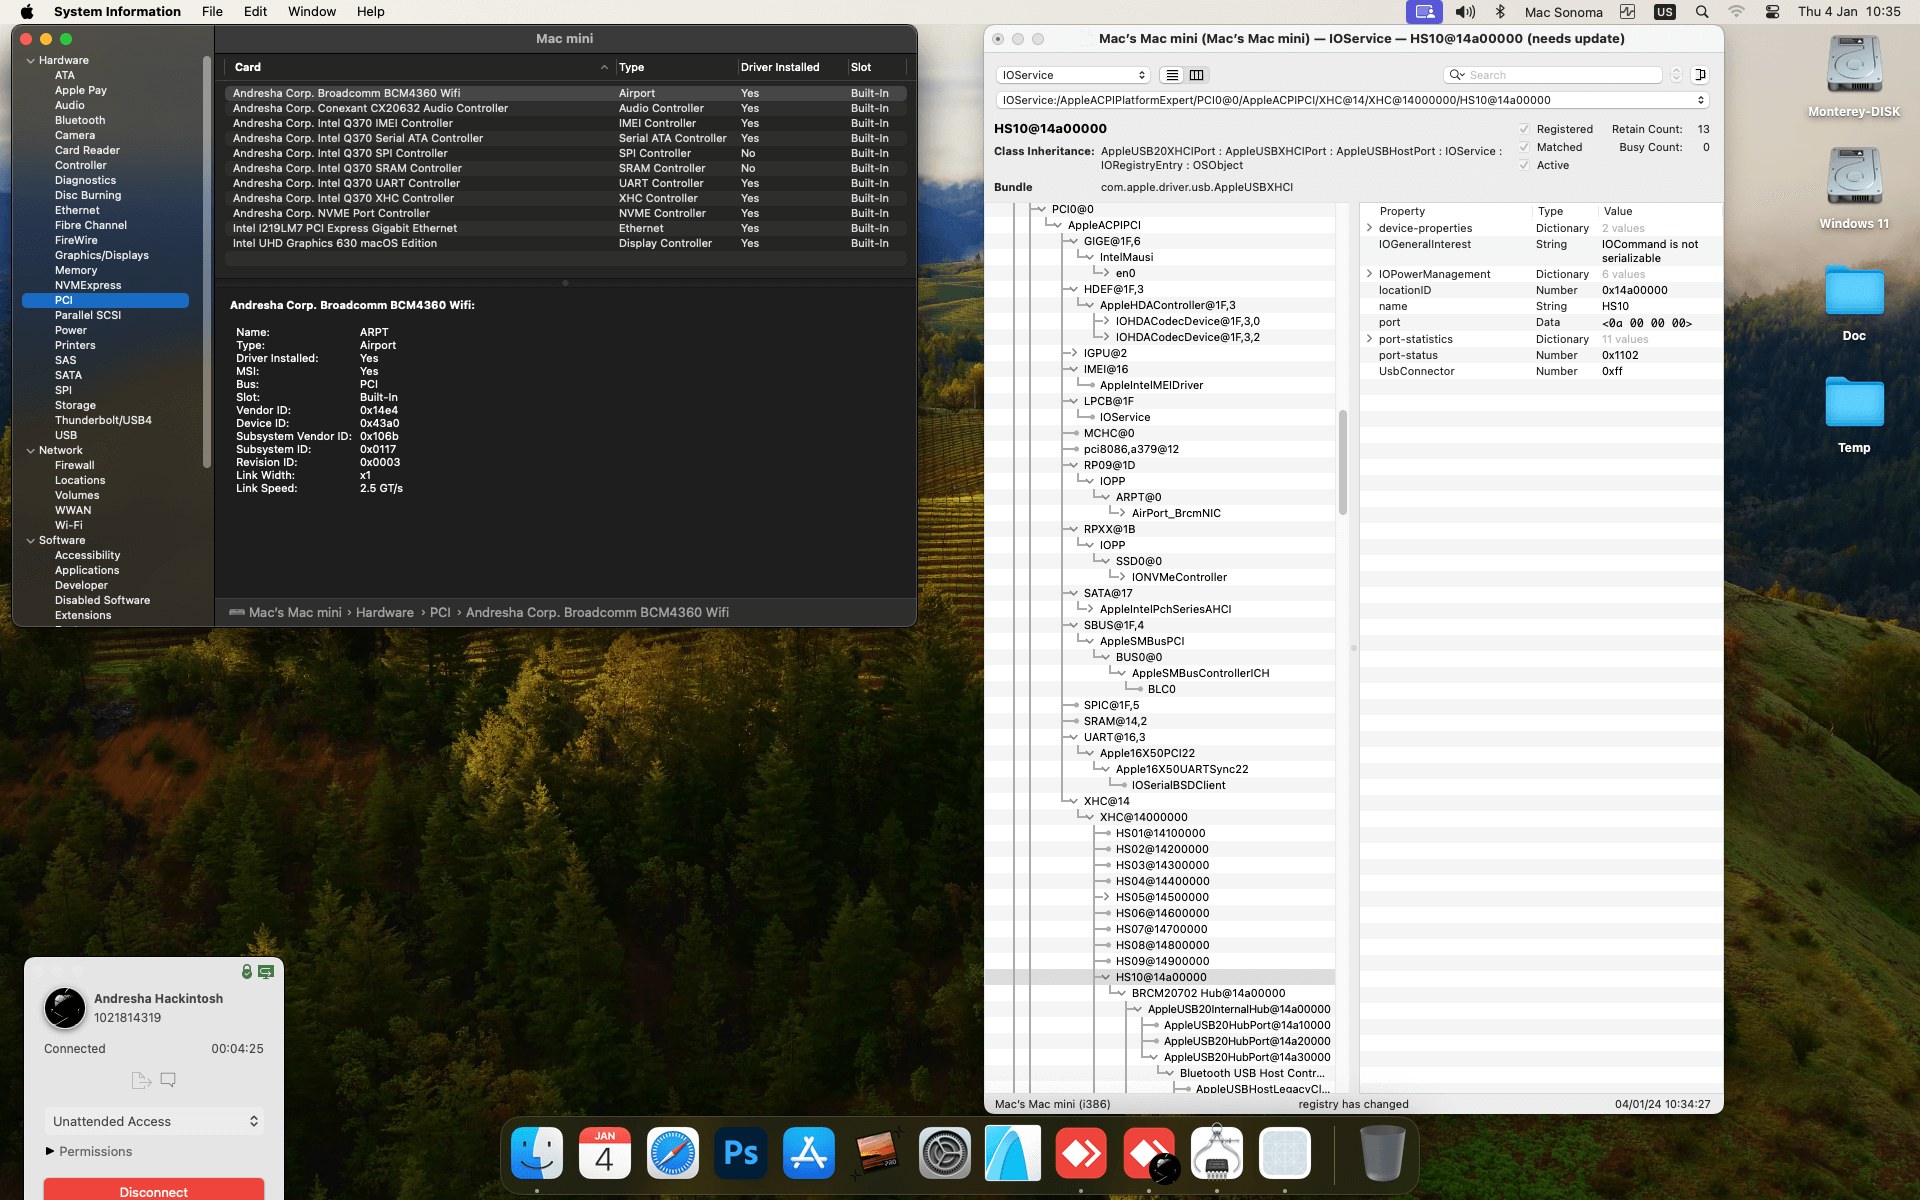Expand the Permissions disclosure triangle
This screenshot has height=1200, width=1920.
point(50,1151)
